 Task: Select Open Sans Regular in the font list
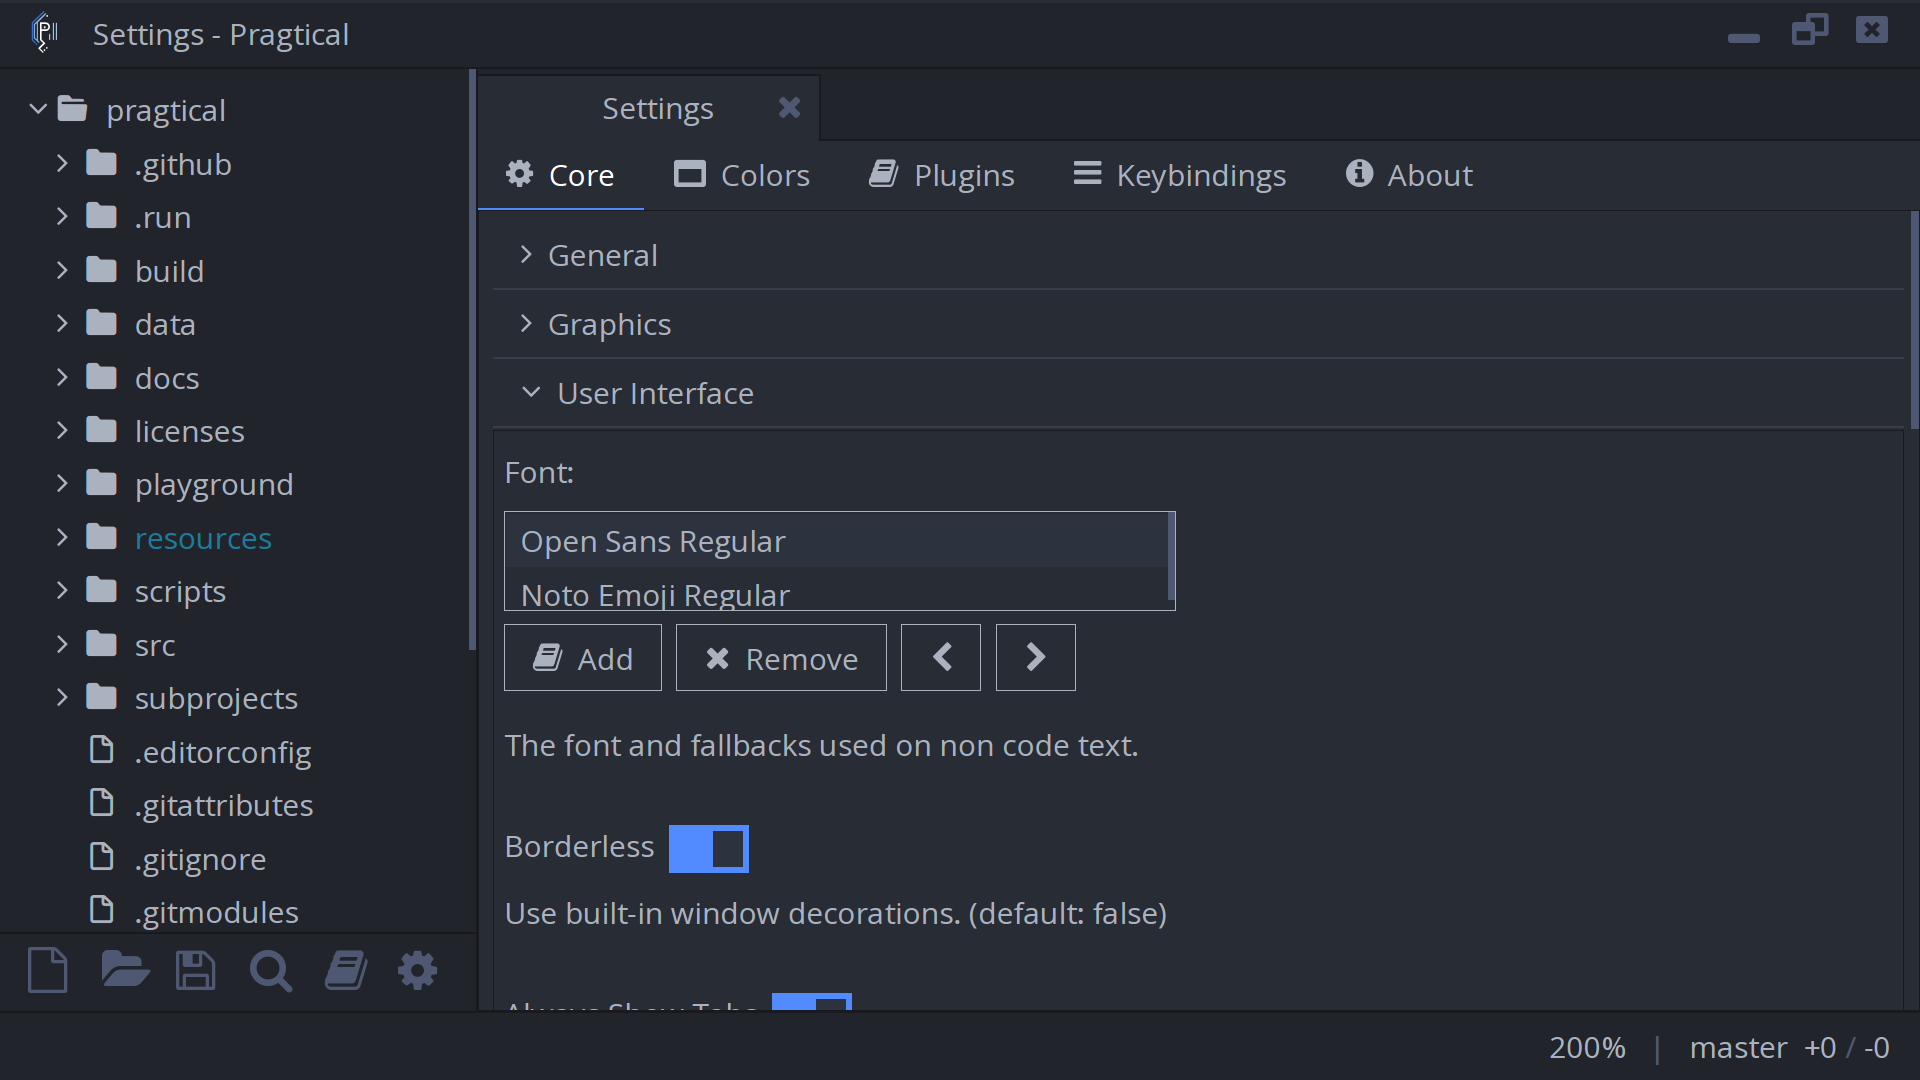click(x=836, y=541)
